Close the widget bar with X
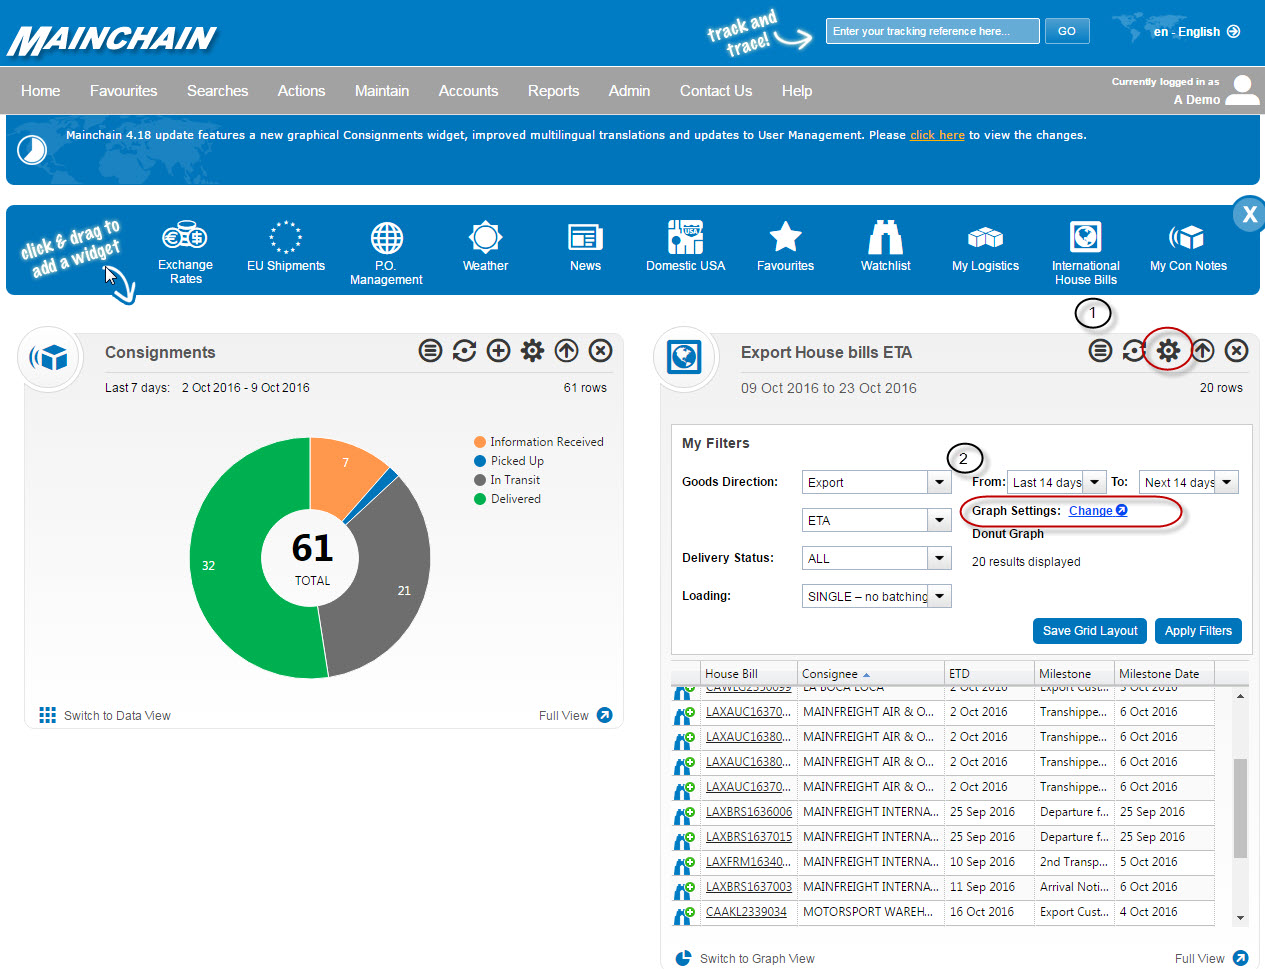 click(1249, 214)
